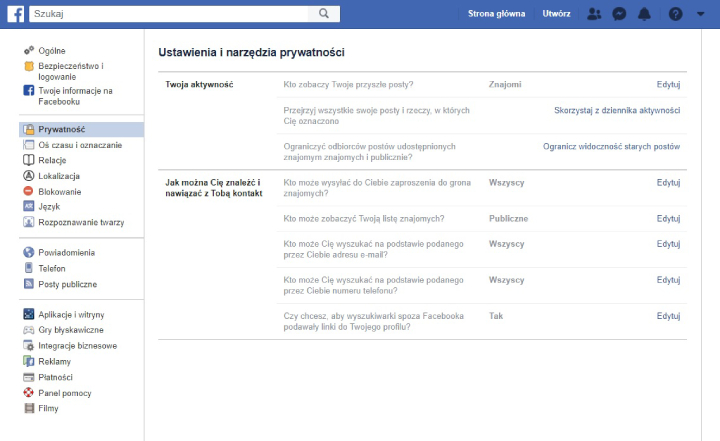Open the notifications bell icon
Viewport: 720px width, 441px height.
645,14
